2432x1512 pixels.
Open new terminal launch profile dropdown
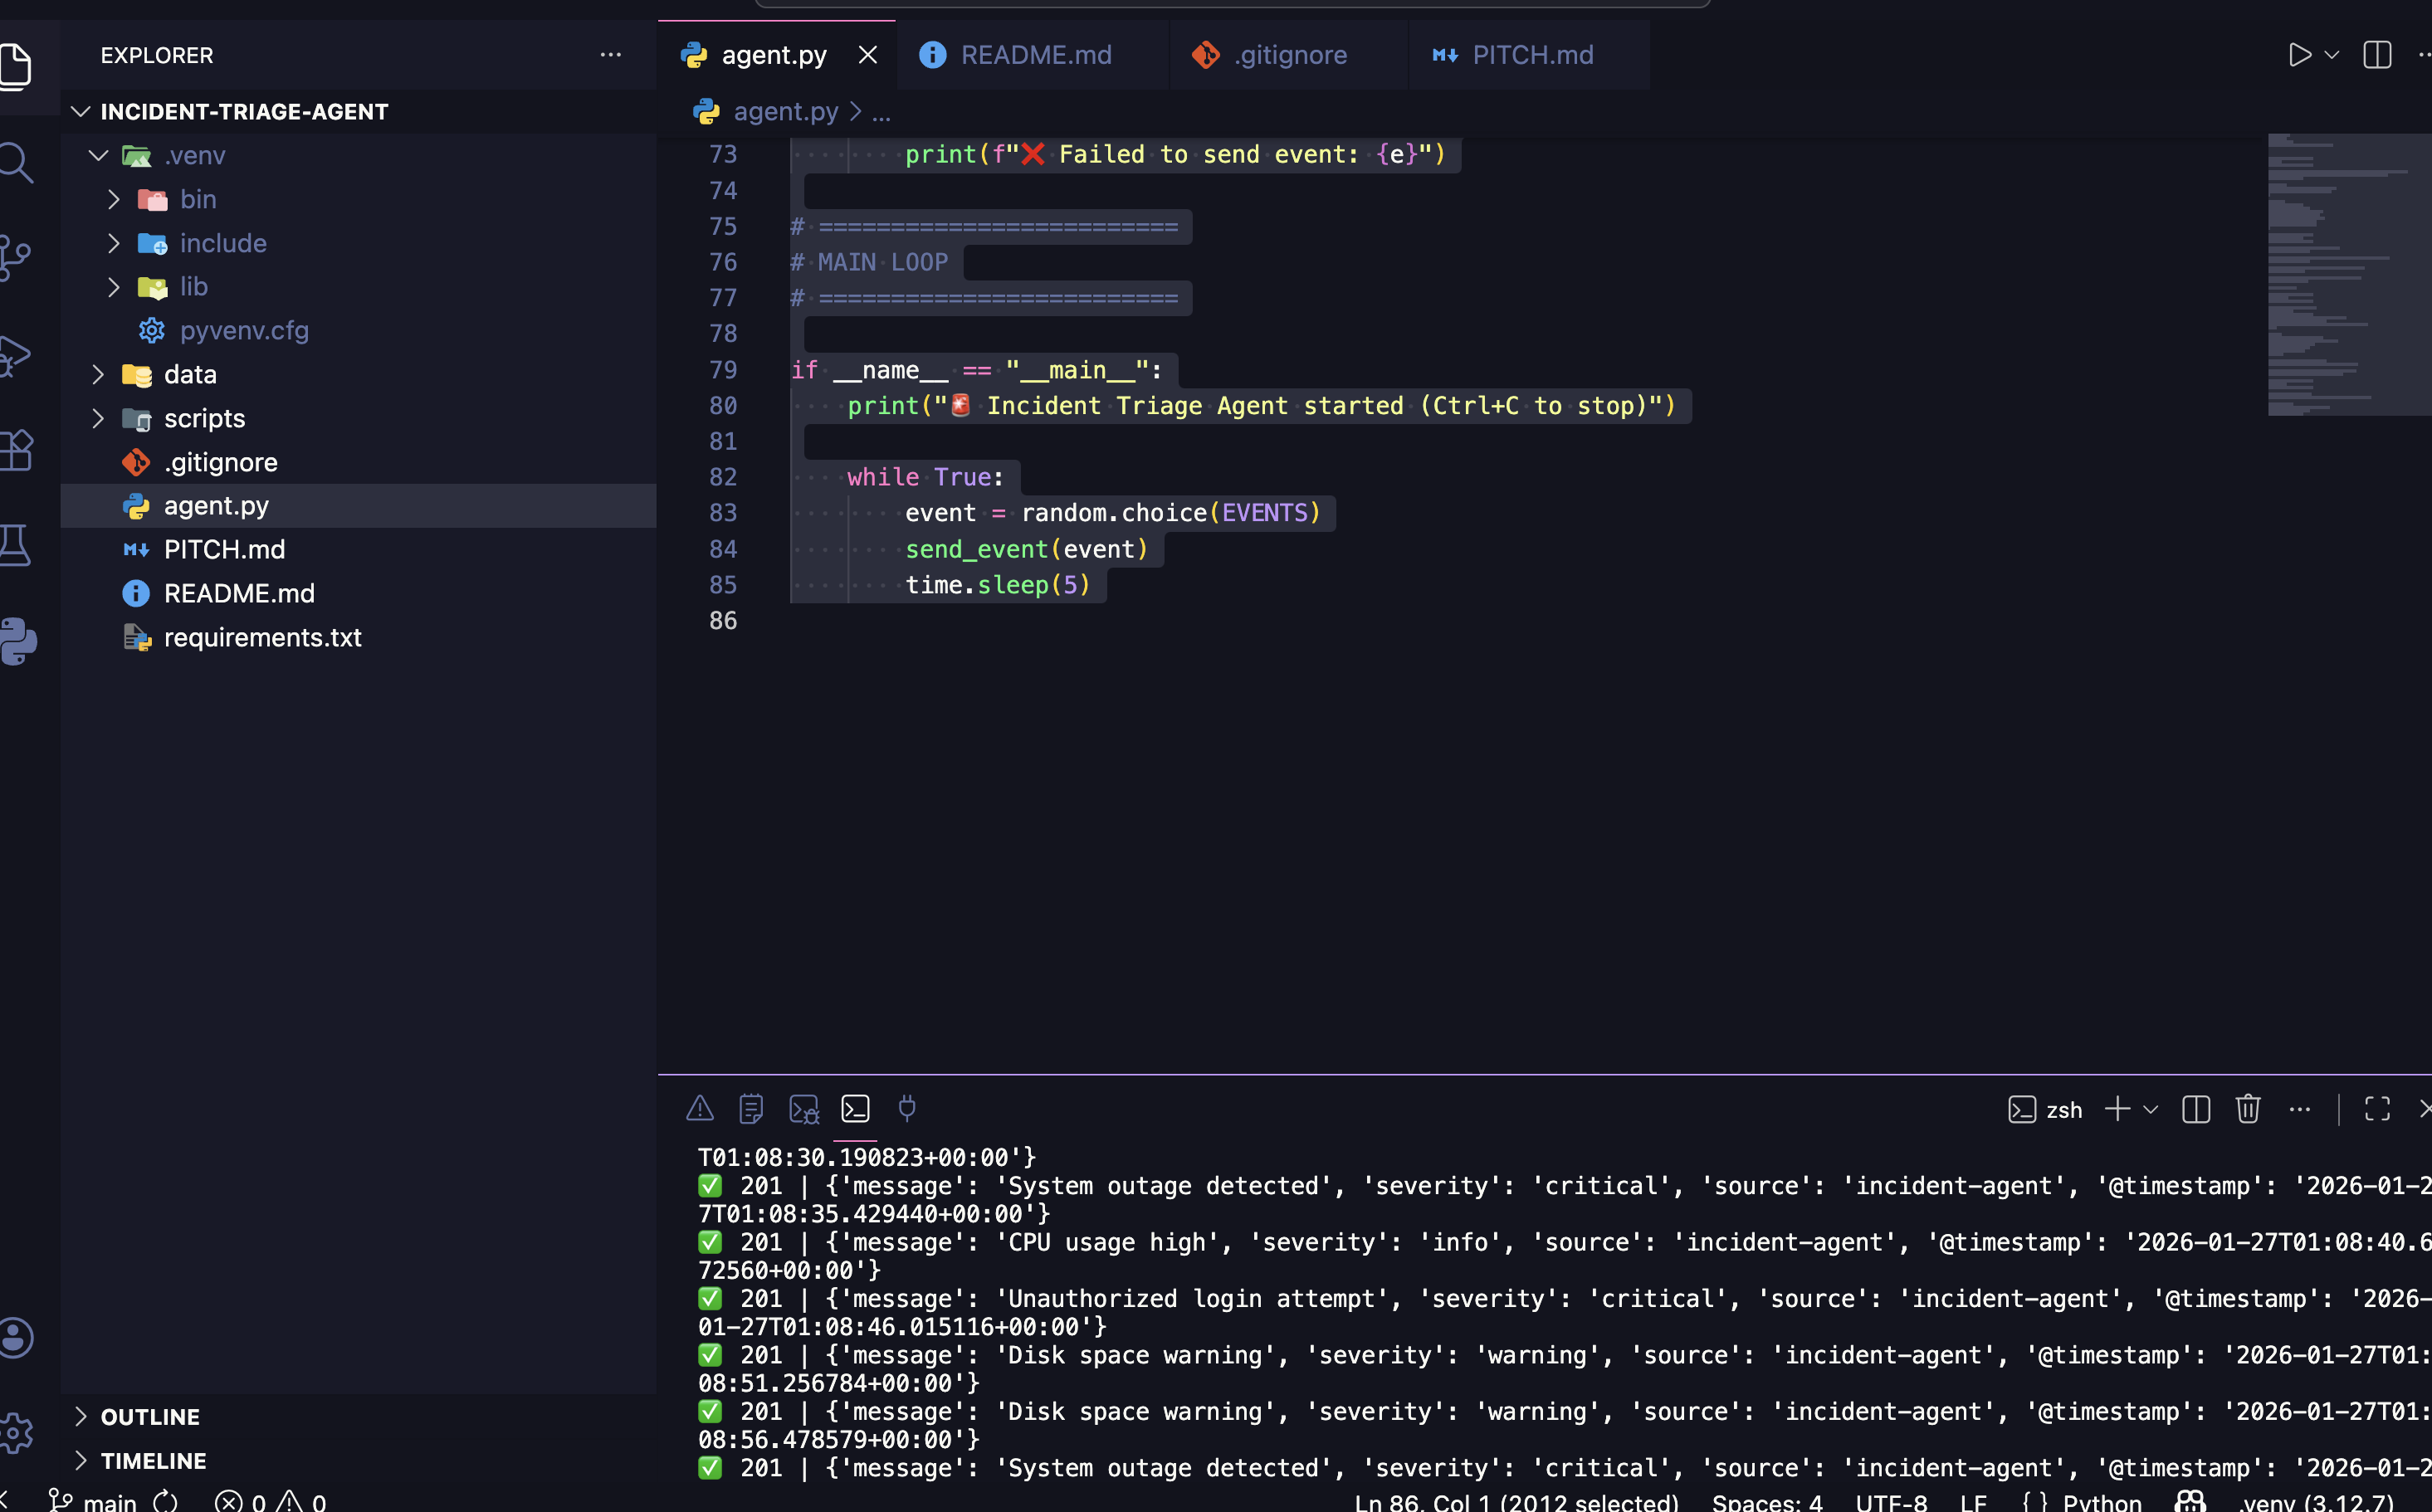click(2151, 1109)
